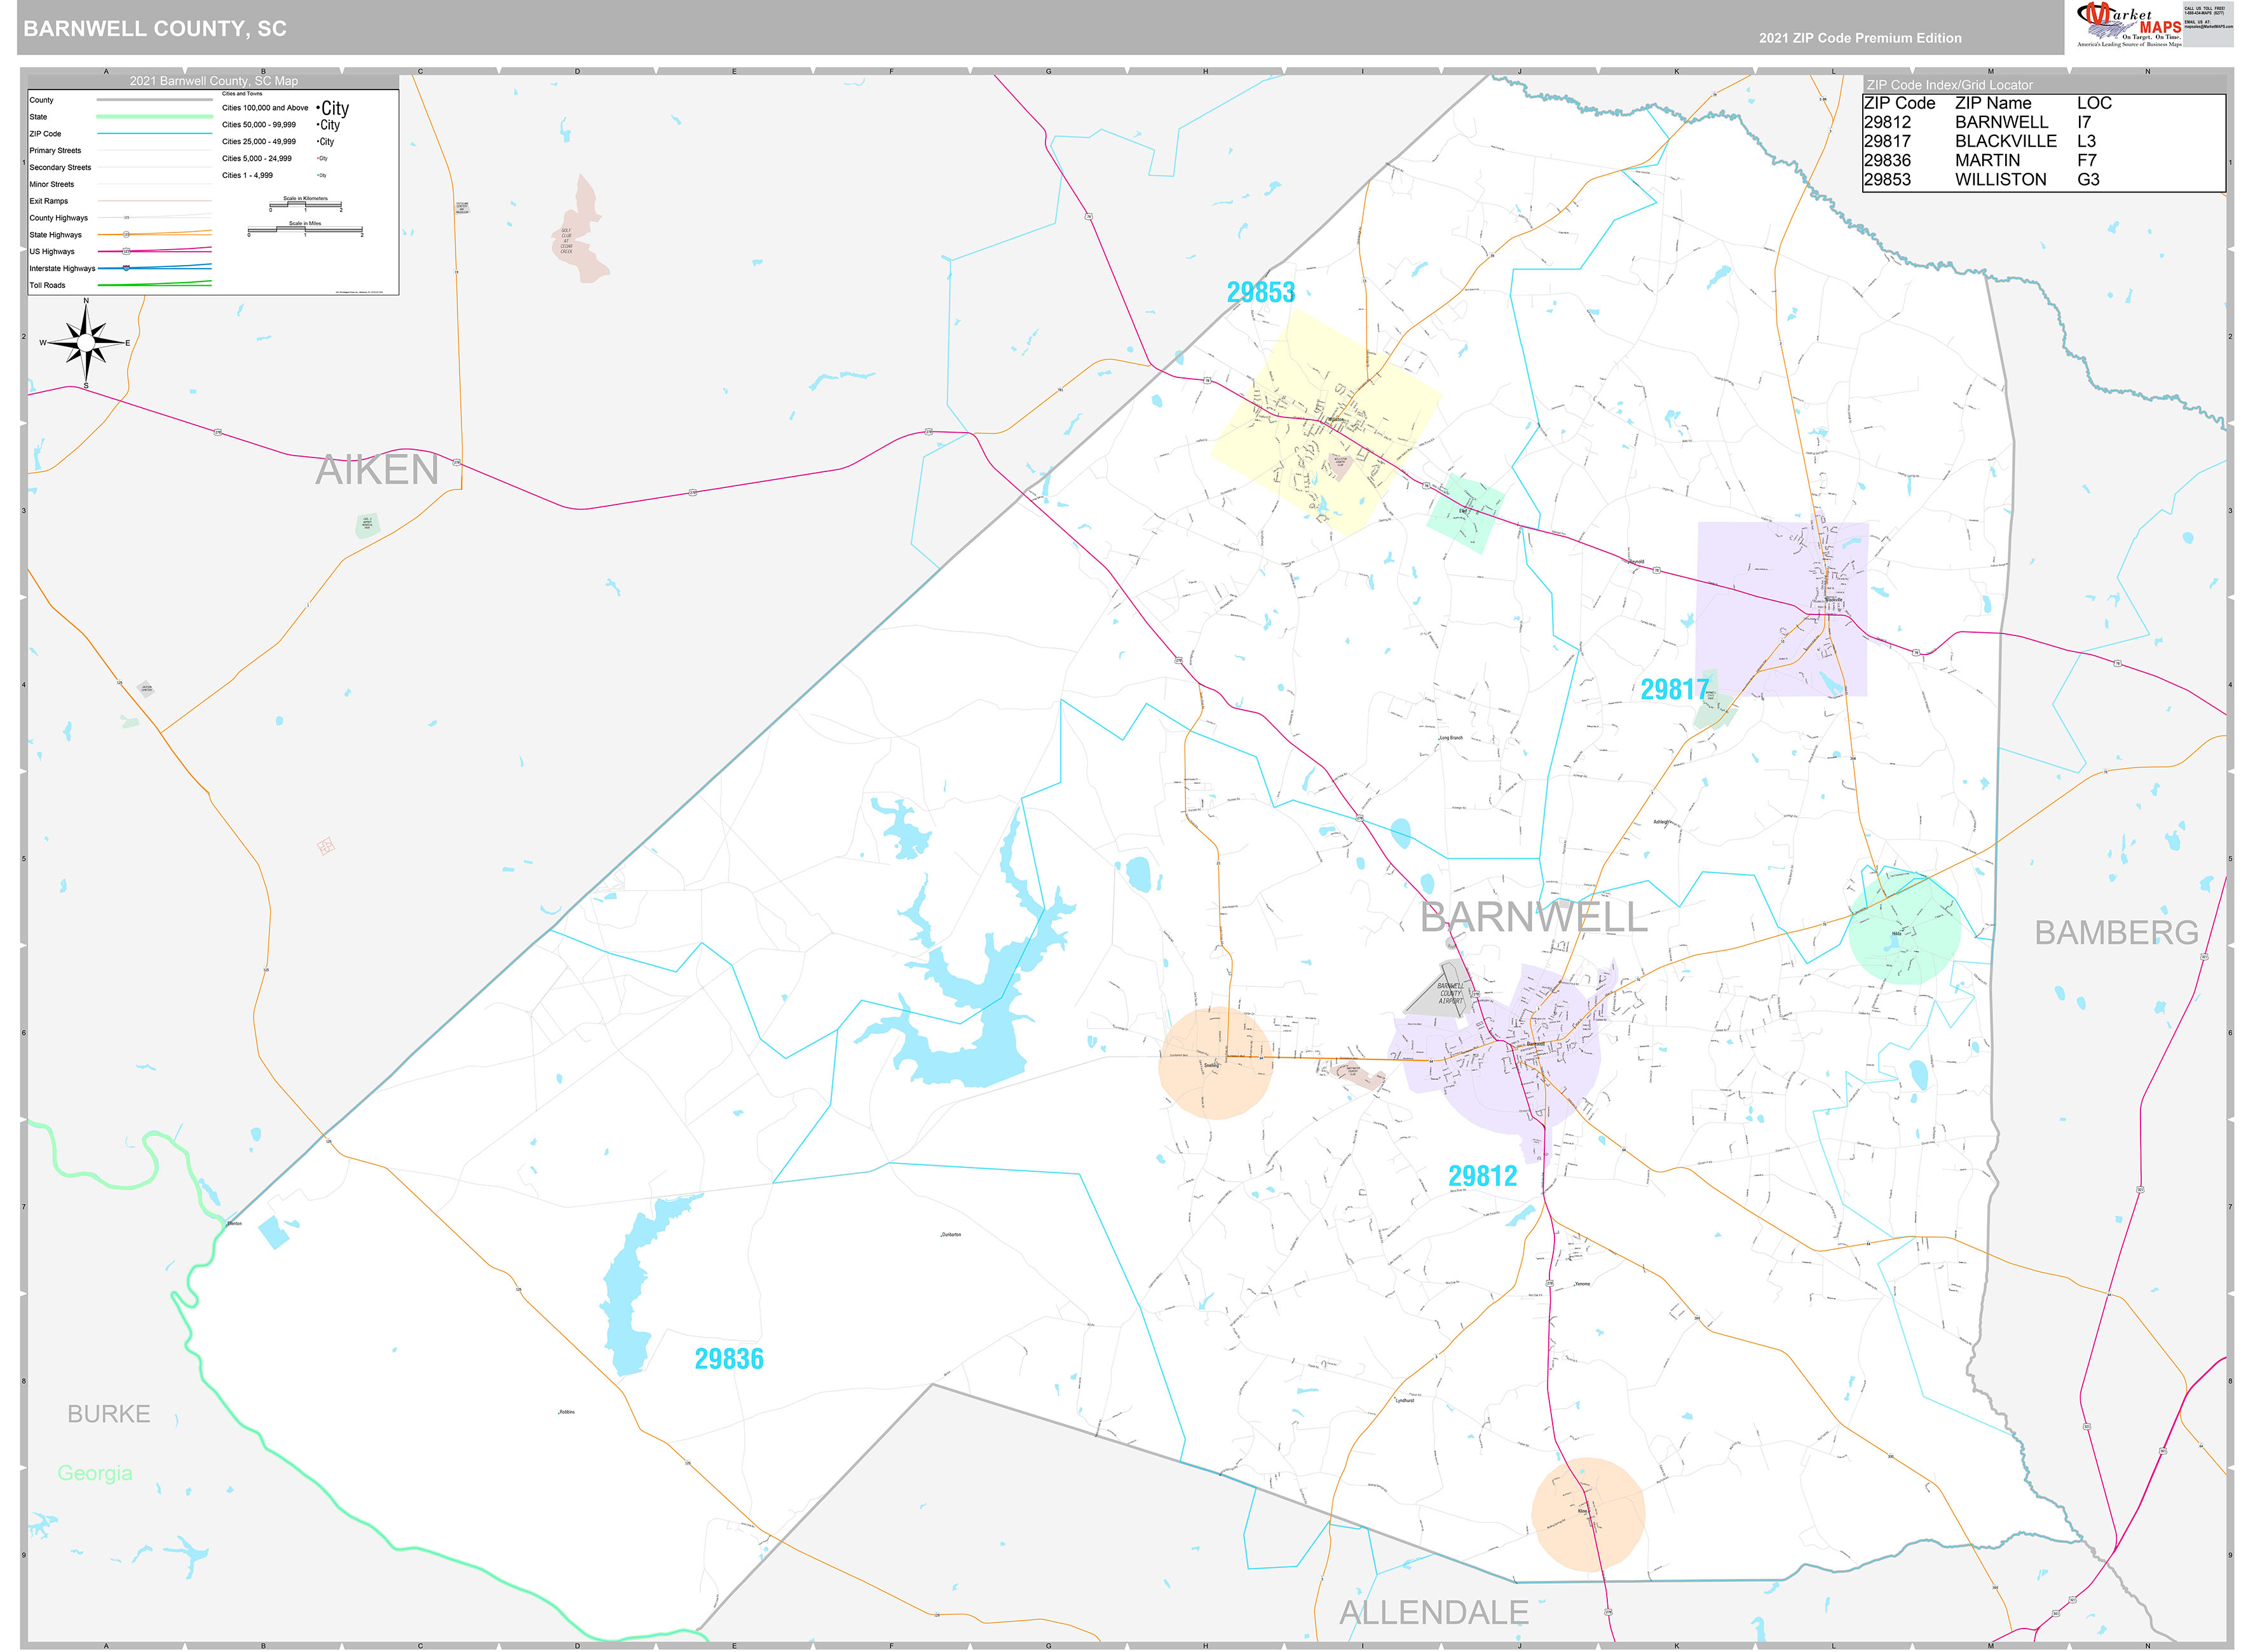The height and width of the screenshot is (1652, 2253).
Task: Click ZIP code label 29812
Action: point(1482,1176)
